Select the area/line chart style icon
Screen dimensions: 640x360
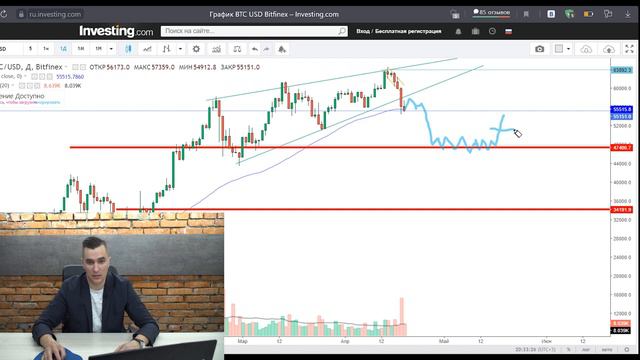pos(147,49)
